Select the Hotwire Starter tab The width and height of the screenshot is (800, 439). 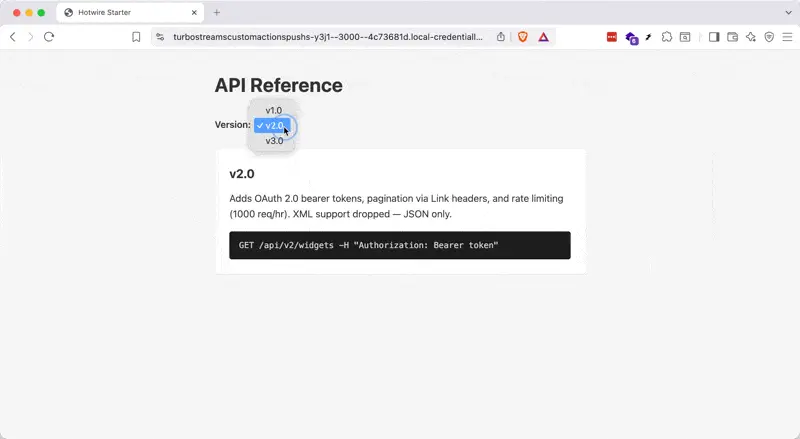[130, 12]
